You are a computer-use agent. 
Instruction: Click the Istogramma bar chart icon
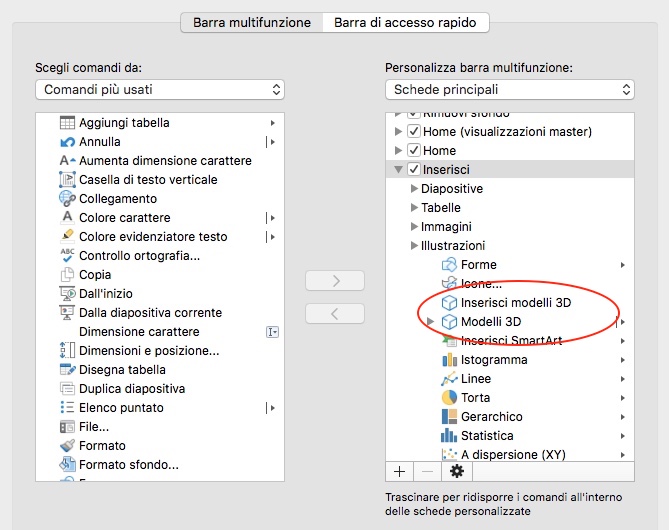click(x=449, y=360)
